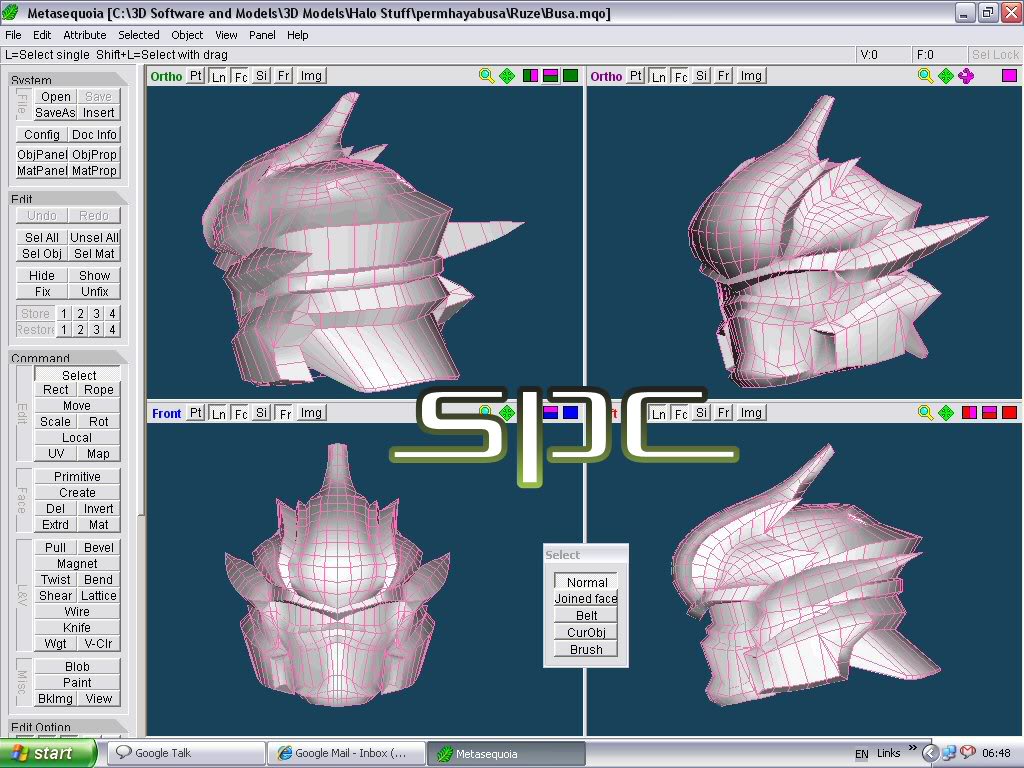Open the Attribute menu
This screenshot has height=768, width=1024.
point(85,35)
